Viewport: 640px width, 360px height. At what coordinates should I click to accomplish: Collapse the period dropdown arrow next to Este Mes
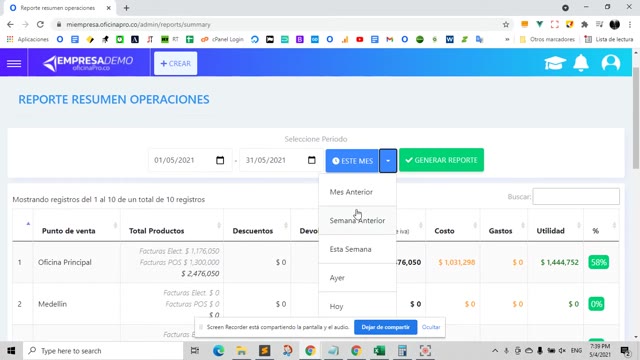pos(388,160)
